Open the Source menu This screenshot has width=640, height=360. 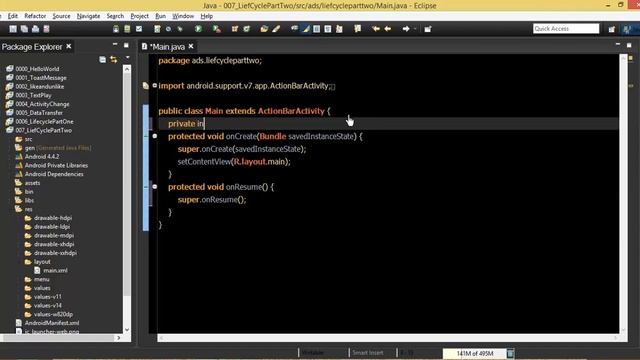tap(61, 16)
